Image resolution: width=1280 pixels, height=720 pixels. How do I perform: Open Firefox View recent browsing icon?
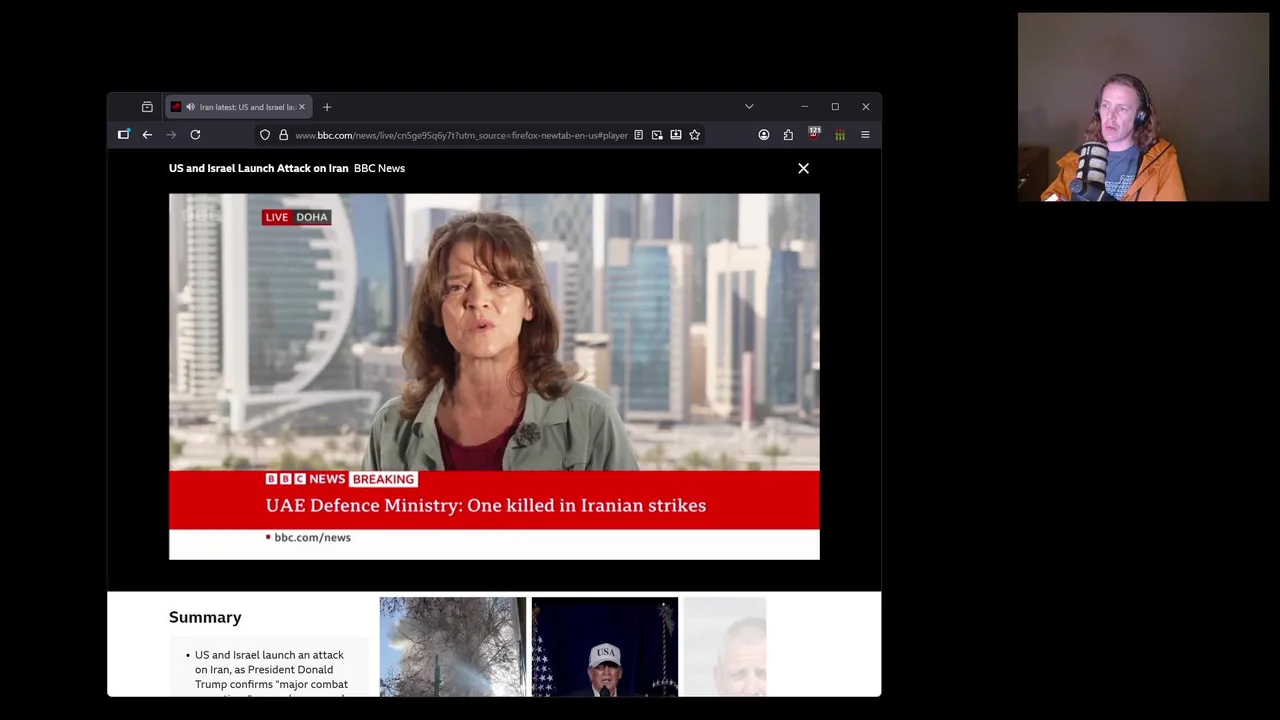(x=147, y=107)
